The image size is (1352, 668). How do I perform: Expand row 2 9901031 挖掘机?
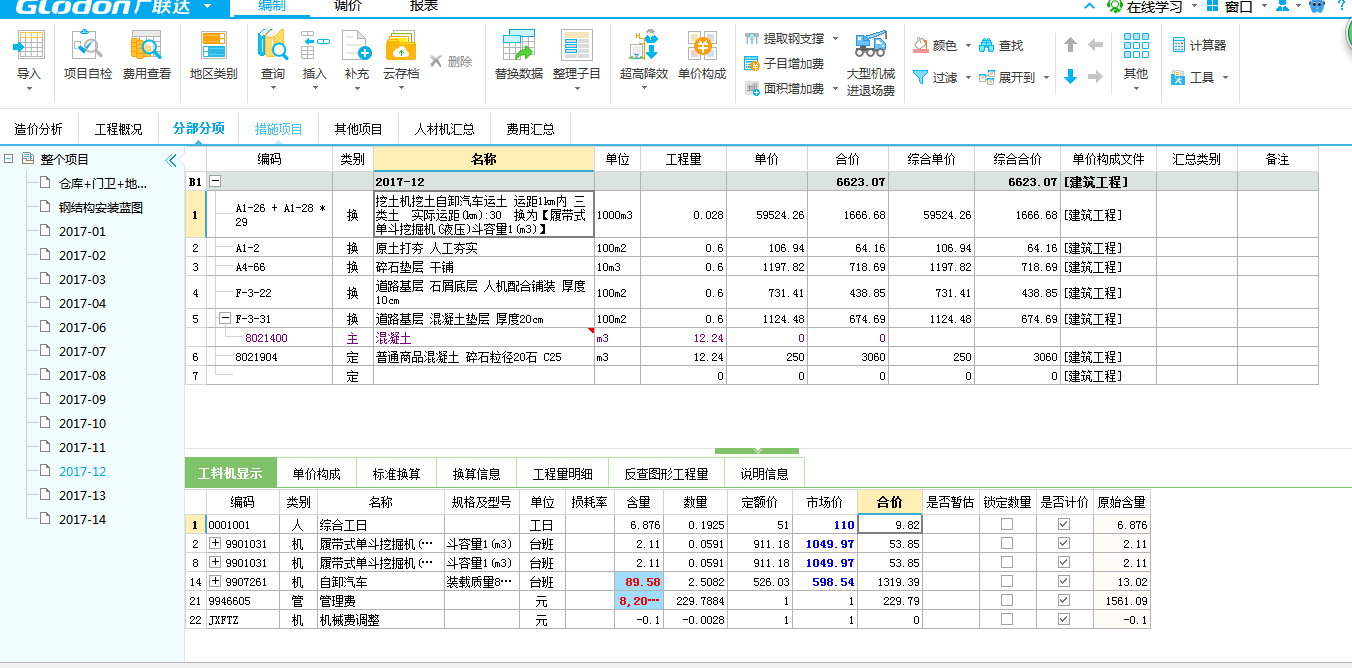[214, 543]
